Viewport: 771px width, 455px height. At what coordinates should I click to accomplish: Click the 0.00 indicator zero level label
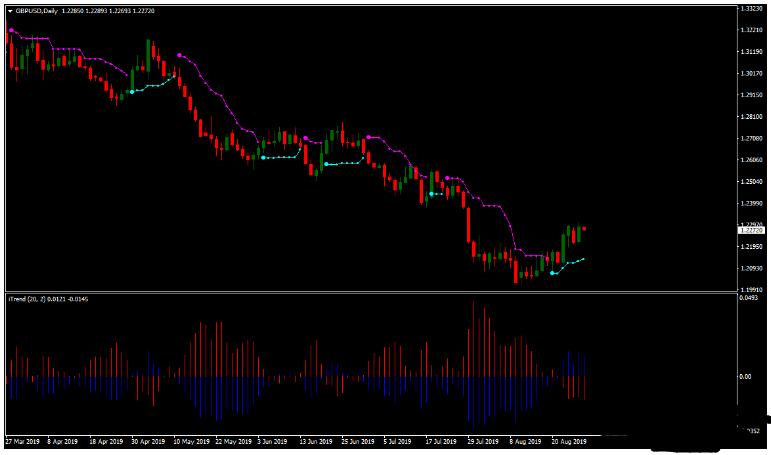745,377
